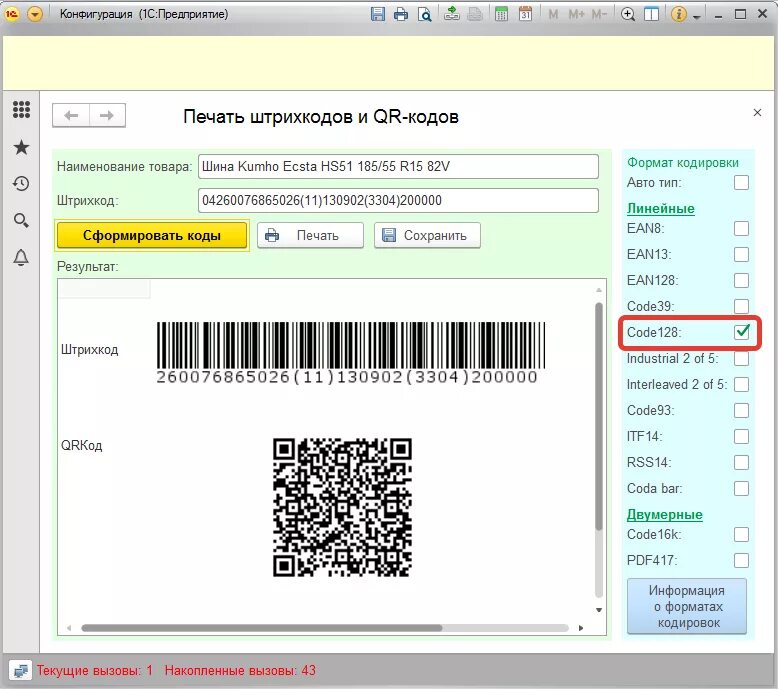Click the Сформировать коды button
This screenshot has height=689, width=778.
[x=152, y=235]
